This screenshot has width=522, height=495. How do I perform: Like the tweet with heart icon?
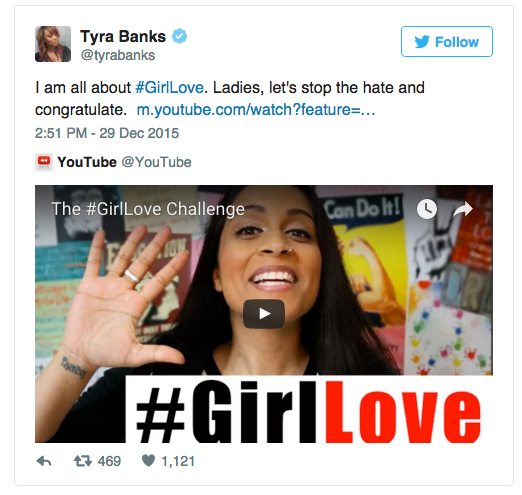pos(148,461)
